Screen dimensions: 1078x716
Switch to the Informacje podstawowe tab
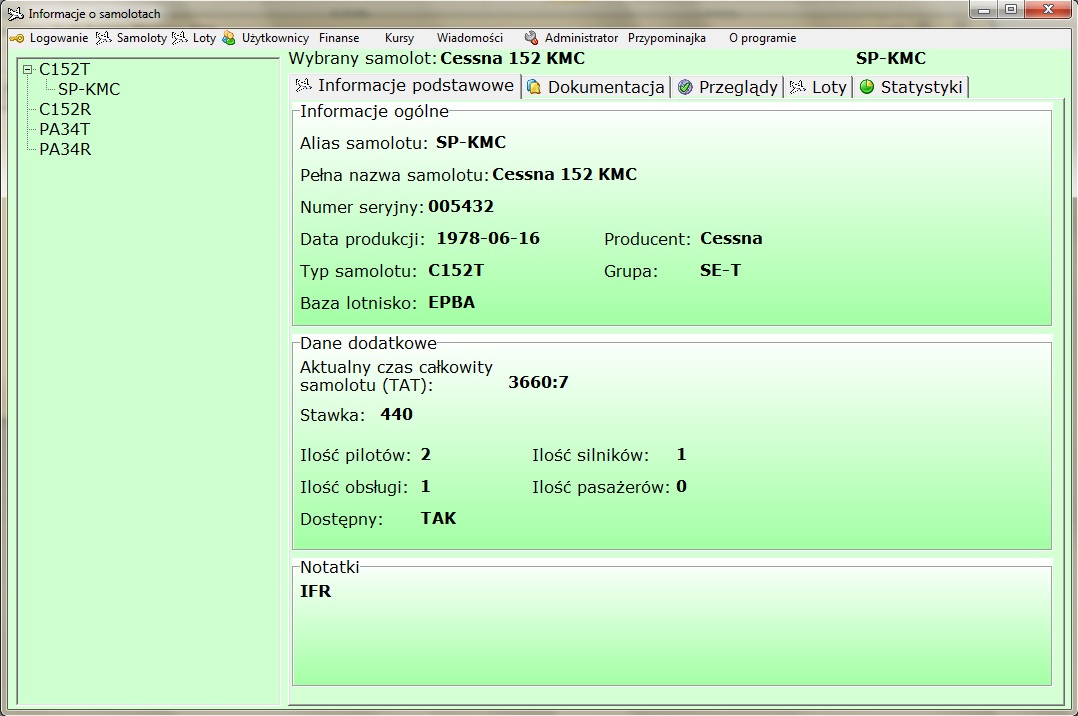405,86
